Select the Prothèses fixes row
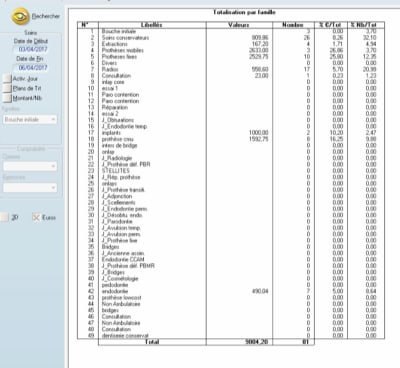This screenshot has width=400, height=368. pyautogui.click(x=231, y=57)
